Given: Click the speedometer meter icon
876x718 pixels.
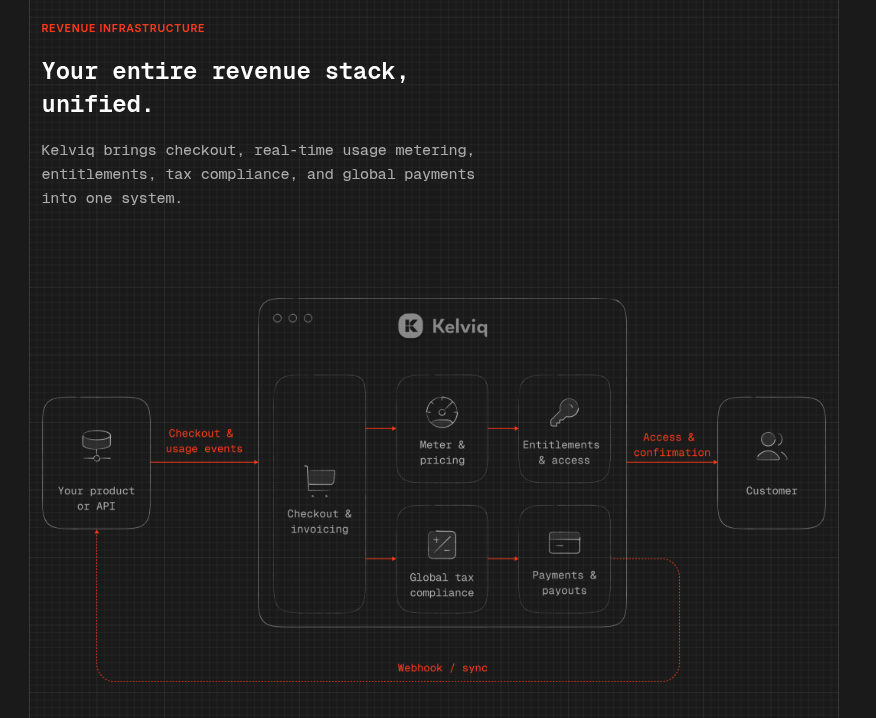Looking at the screenshot, I should 442,412.
